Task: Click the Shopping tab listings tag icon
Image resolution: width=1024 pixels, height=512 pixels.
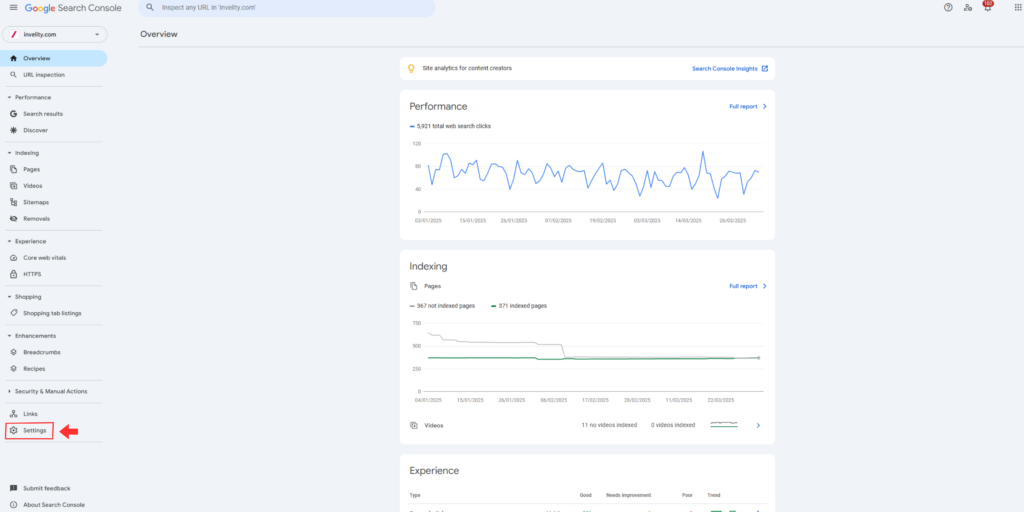Action: (14, 313)
